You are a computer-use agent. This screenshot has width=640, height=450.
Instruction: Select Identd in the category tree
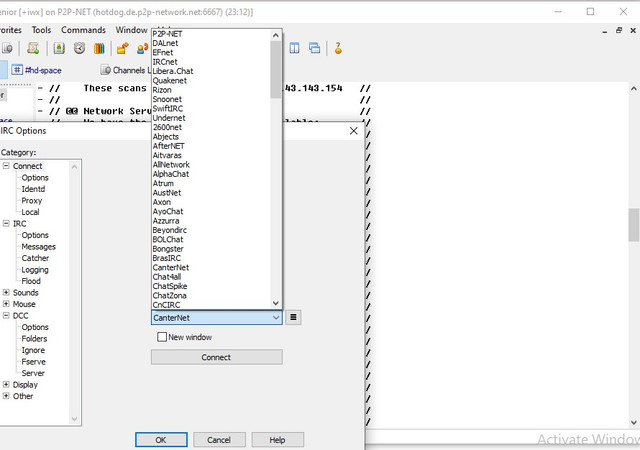click(33, 189)
